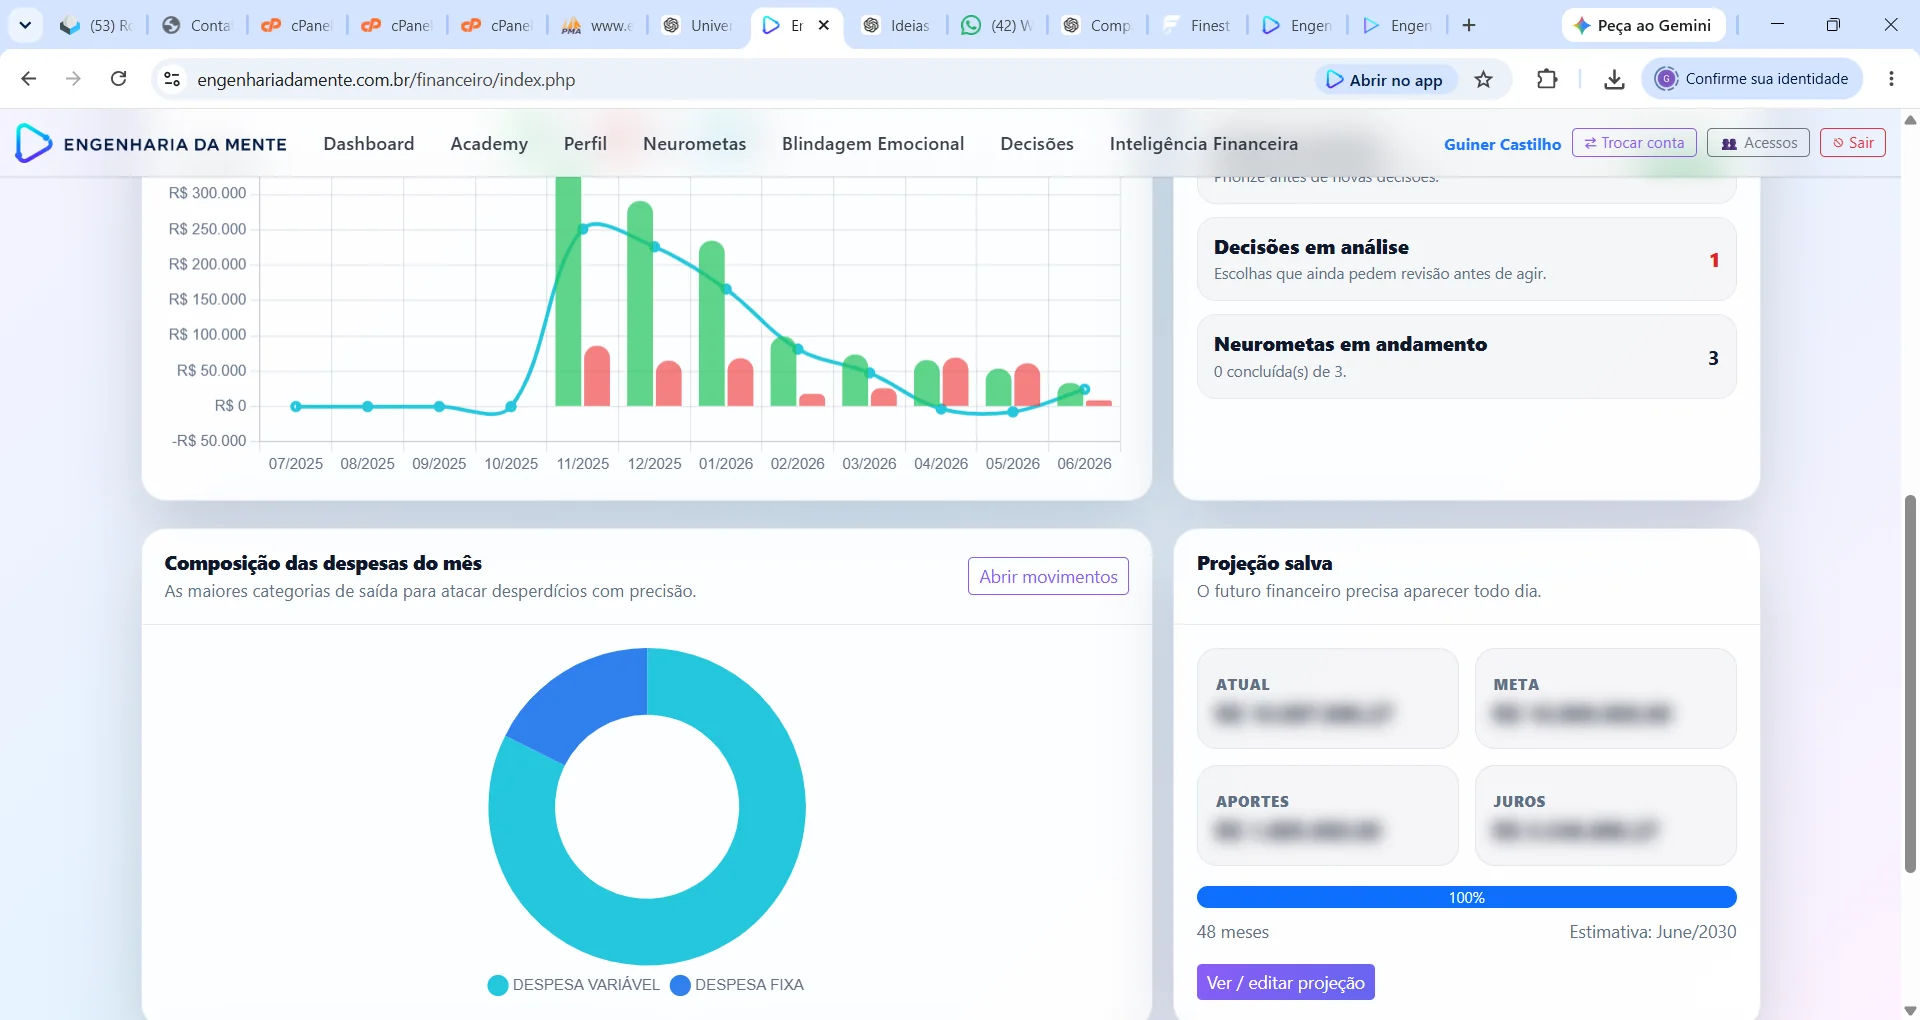Image resolution: width=1920 pixels, height=1020 pixels.
Task: Switch to the first cPanel tab
Action: click(297, 25)
